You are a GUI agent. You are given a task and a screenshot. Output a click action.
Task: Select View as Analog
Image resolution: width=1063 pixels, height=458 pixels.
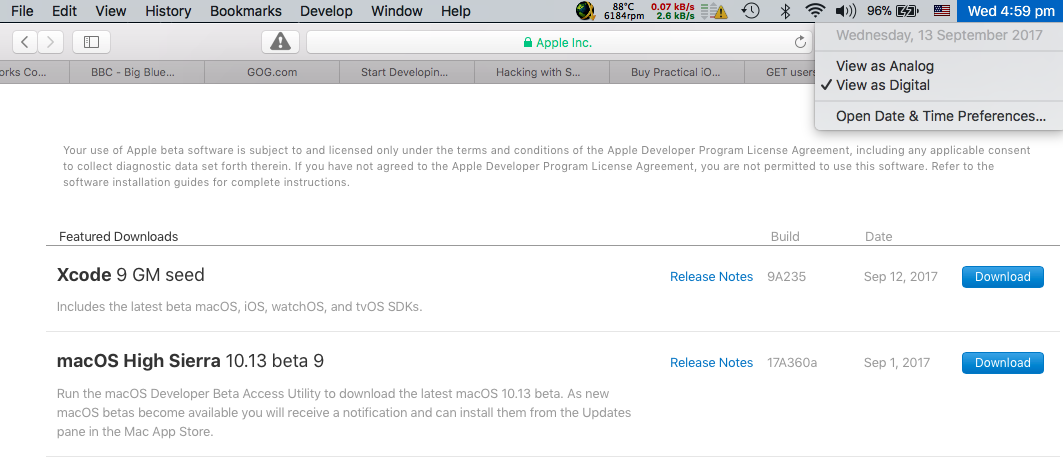point(939,66)
